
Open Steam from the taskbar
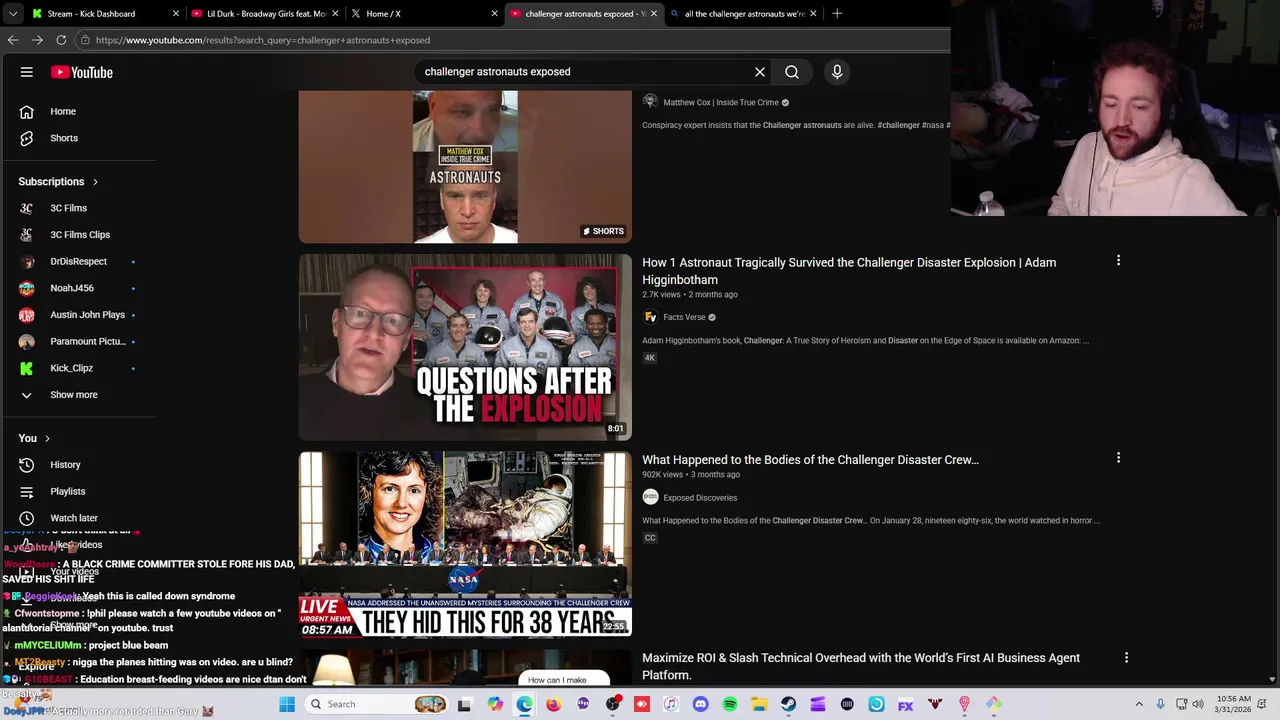click(788, 704)
